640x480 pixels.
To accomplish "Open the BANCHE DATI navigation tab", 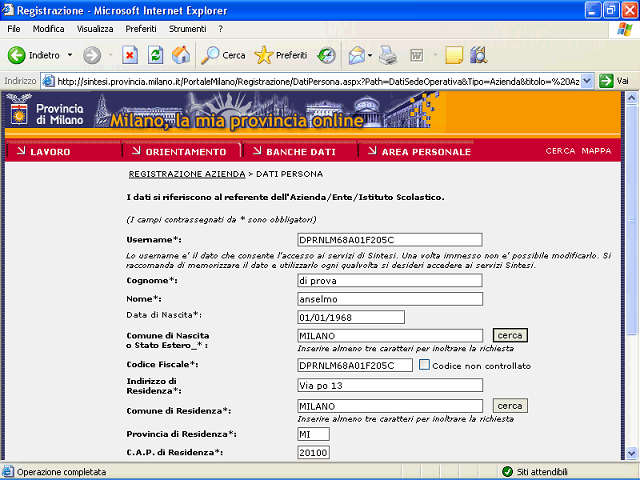I will pos(294,151).
